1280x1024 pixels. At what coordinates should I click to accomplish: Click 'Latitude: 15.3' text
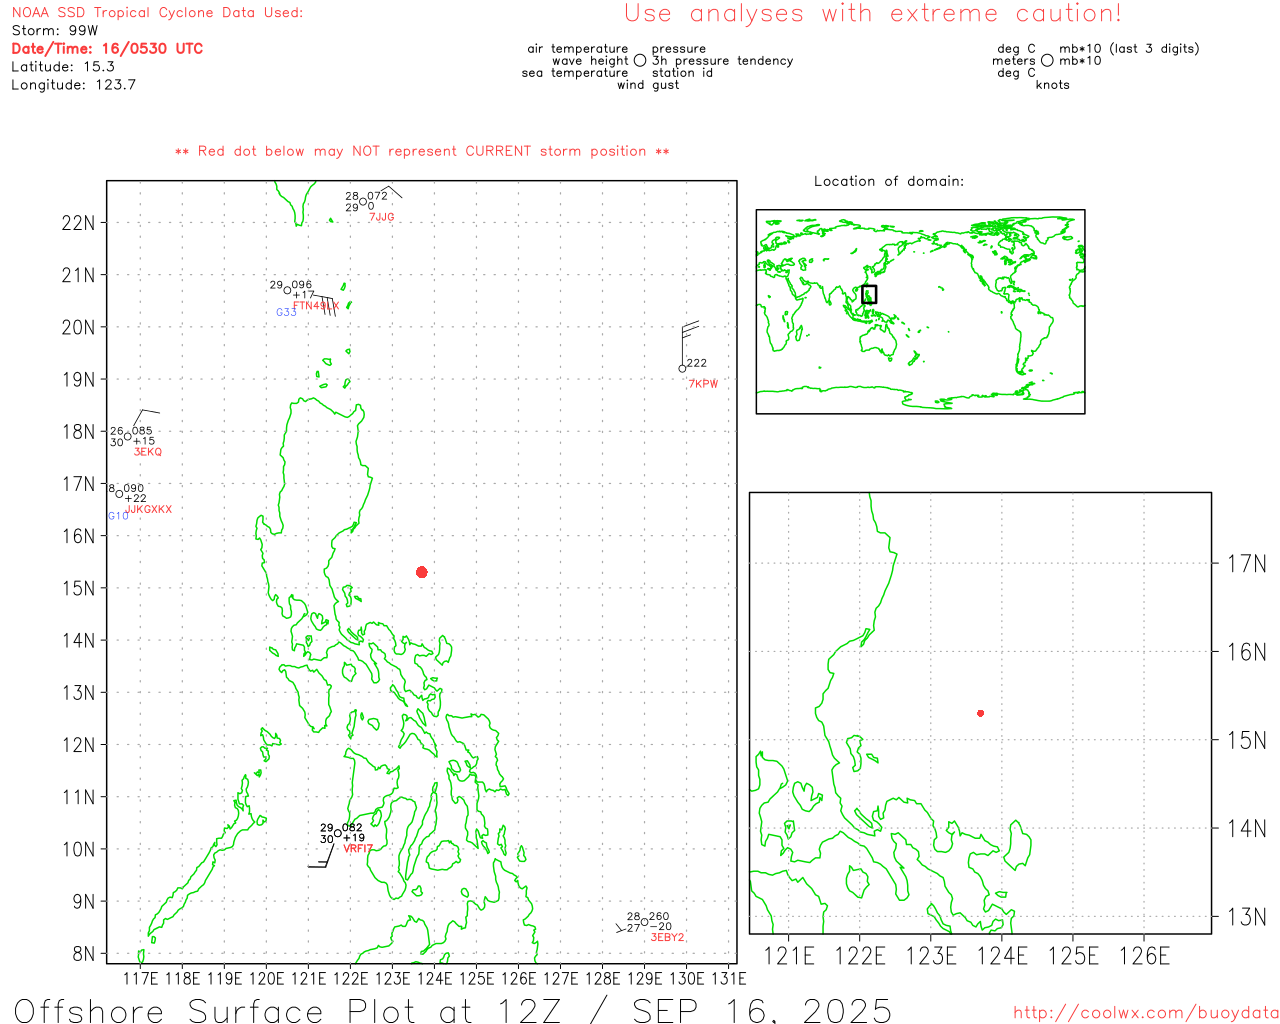pos(63,67)
